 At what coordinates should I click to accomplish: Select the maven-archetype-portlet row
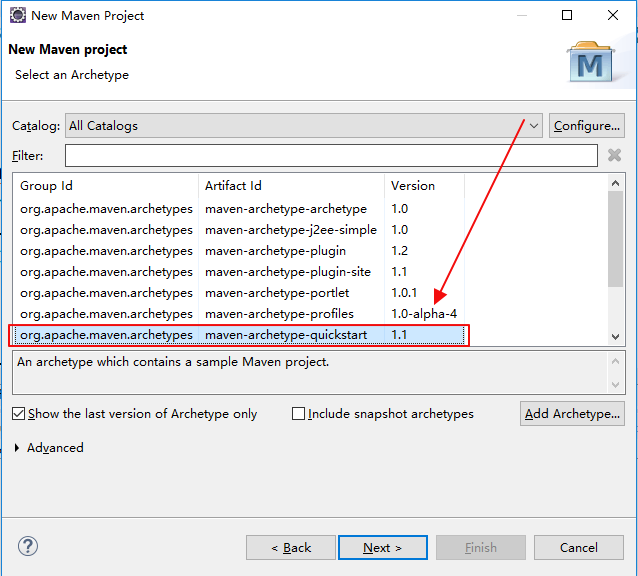point(239,293)
